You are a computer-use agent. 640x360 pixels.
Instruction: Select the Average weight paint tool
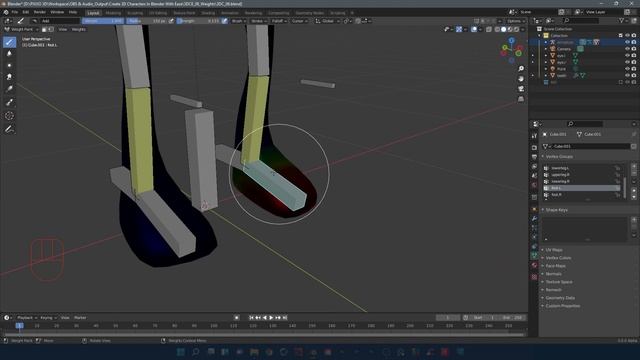(9, 65)
